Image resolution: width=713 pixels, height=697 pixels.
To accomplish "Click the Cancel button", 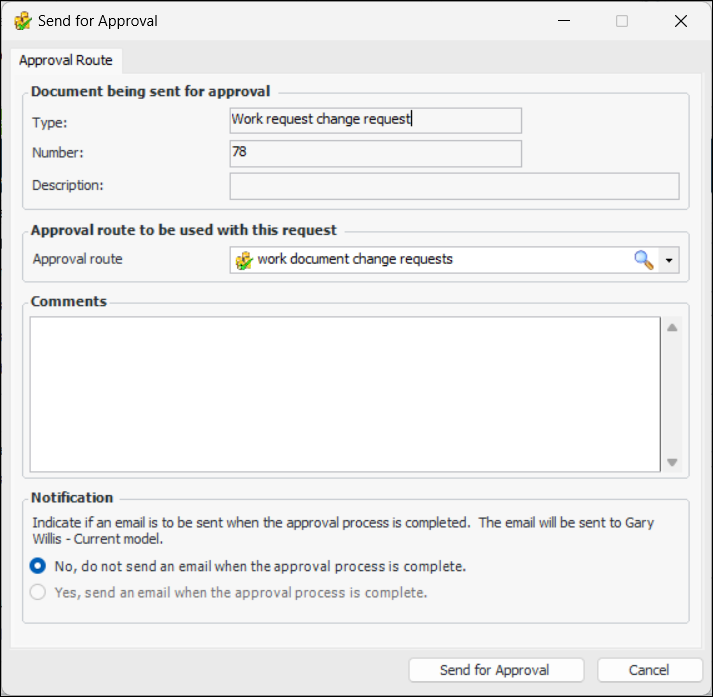I will coord(649,670).
